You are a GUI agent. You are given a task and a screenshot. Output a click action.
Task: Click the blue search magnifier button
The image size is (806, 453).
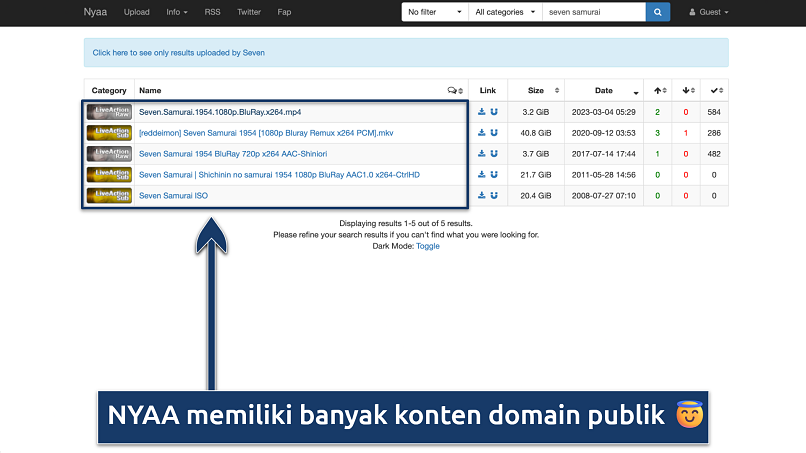click(x=658, y=13)
